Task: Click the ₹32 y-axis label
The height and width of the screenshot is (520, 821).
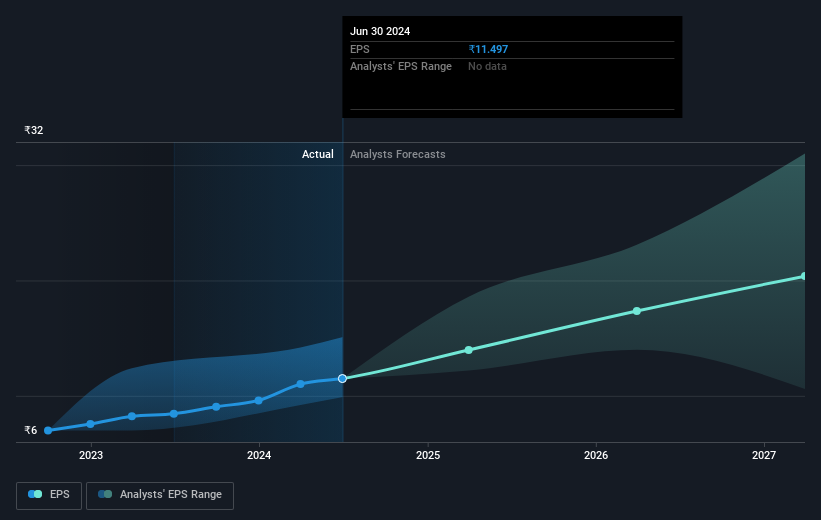Action: point(34,130)
